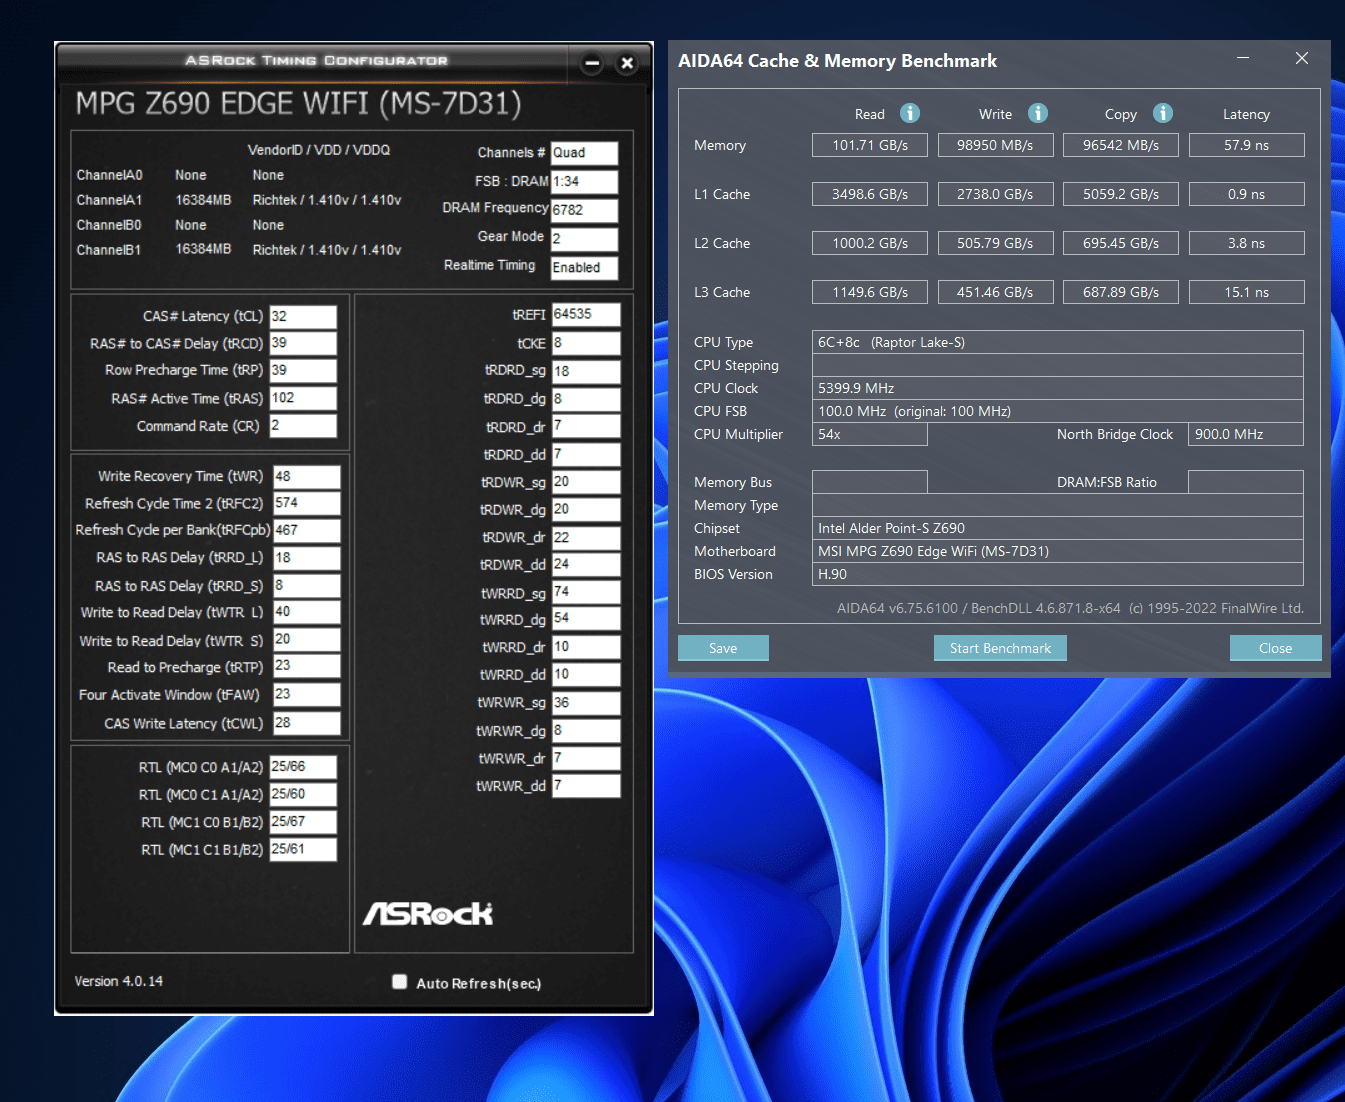Select the tRRD_L value field
Screen dimensions: 1345x1102
pos(306,558)
